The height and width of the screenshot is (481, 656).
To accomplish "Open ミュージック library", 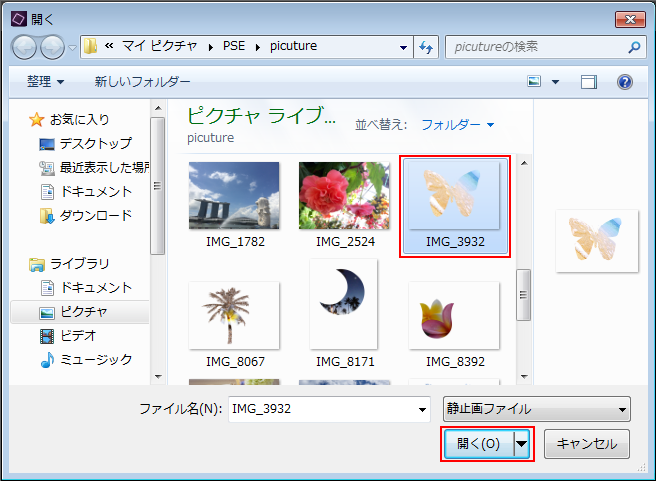I will click(96, 359).
